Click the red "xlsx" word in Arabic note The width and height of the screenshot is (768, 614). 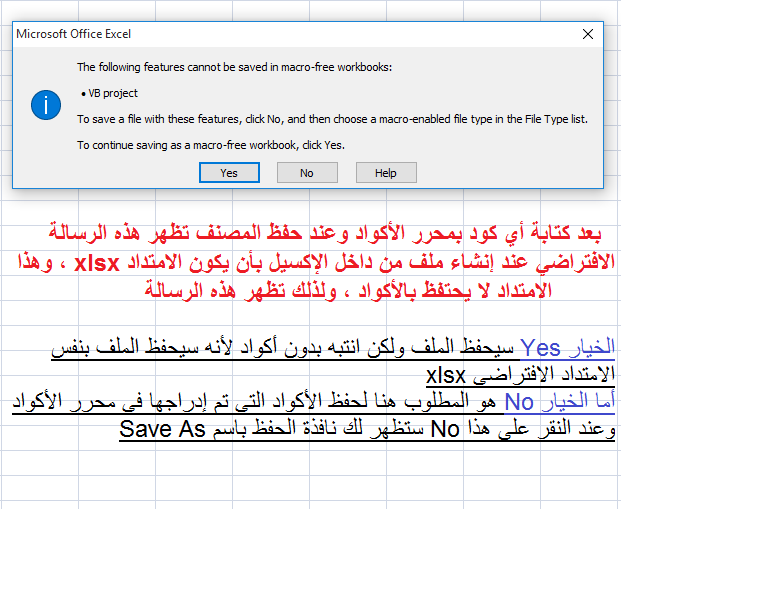pyautogui.click(x=96, y=263)
